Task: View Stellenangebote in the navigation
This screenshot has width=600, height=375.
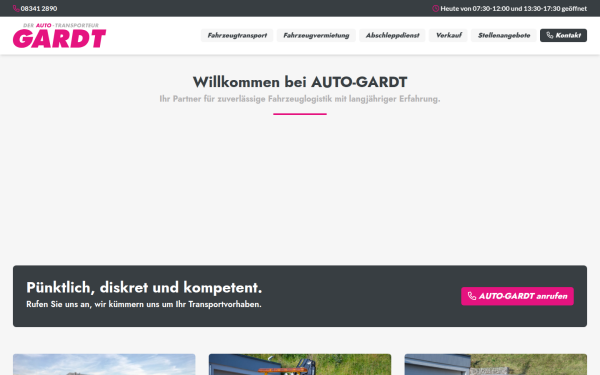Action: [504, 35]
